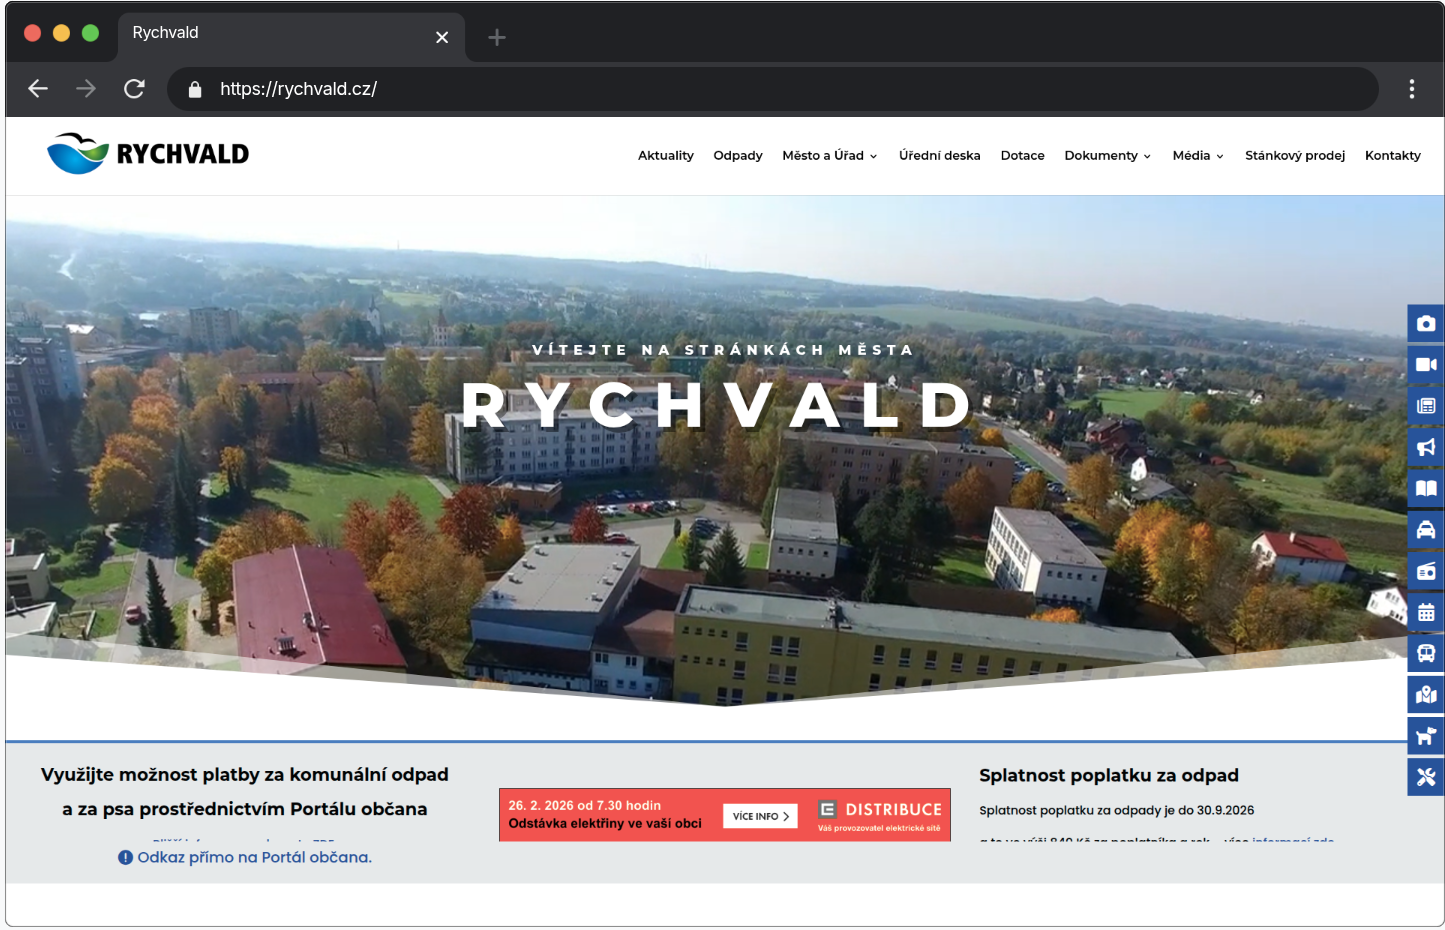Screen dimensions: 1445x930
Task: Go to the Aktuality menu item
Action: click(x=665, y=156)
